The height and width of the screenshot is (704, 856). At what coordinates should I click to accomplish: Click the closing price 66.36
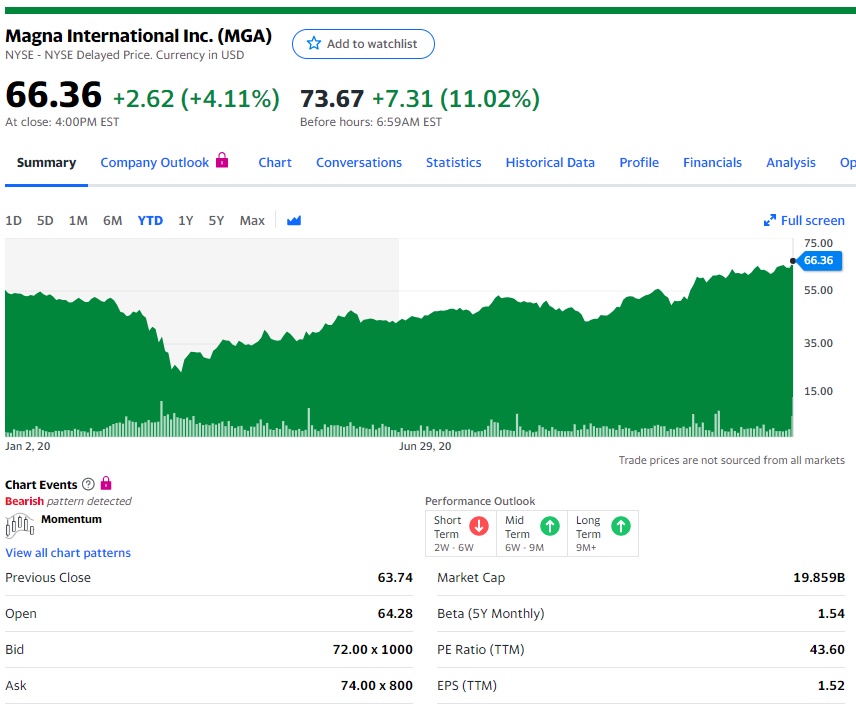[x=54, y=94]
